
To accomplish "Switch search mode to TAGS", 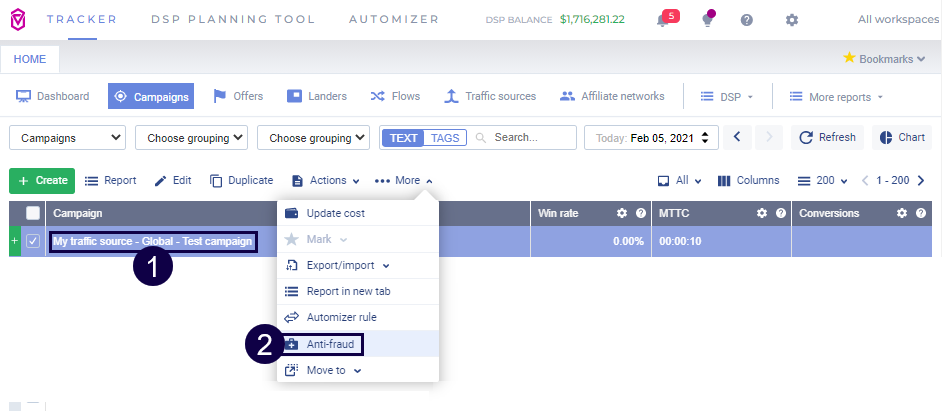I will 445,138.
